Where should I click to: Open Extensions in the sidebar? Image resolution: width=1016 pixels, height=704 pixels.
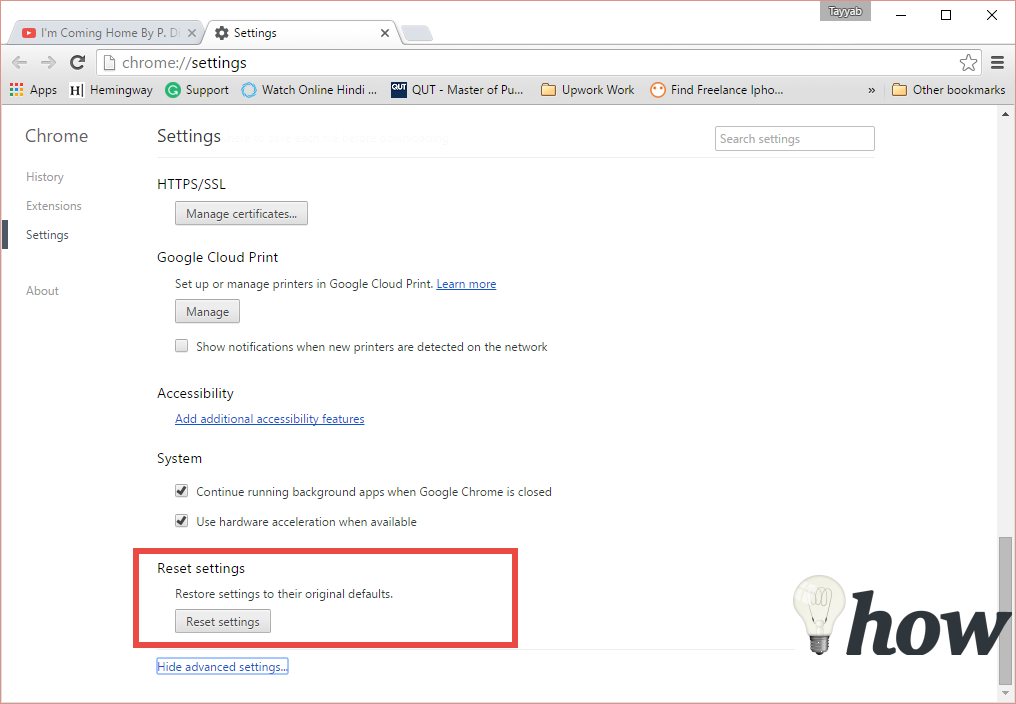point(54,205)
